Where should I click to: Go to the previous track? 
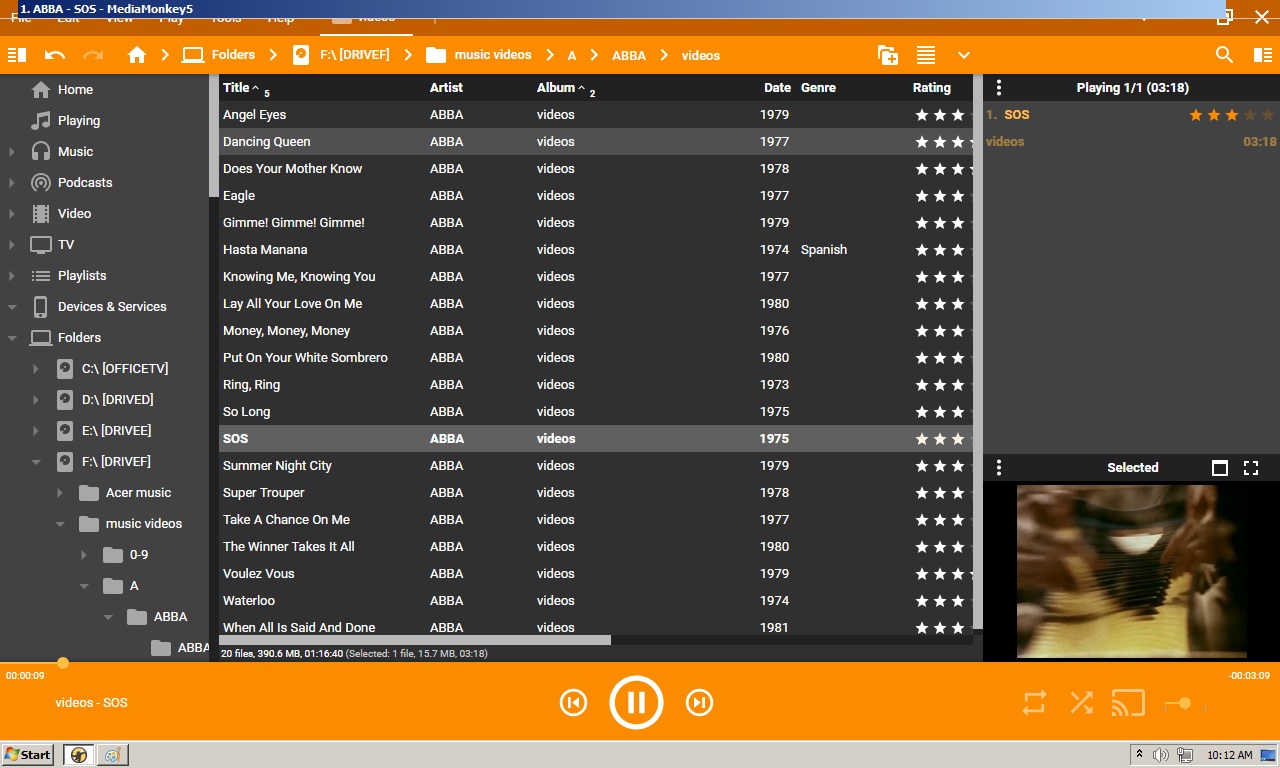(x=573, y=703)
